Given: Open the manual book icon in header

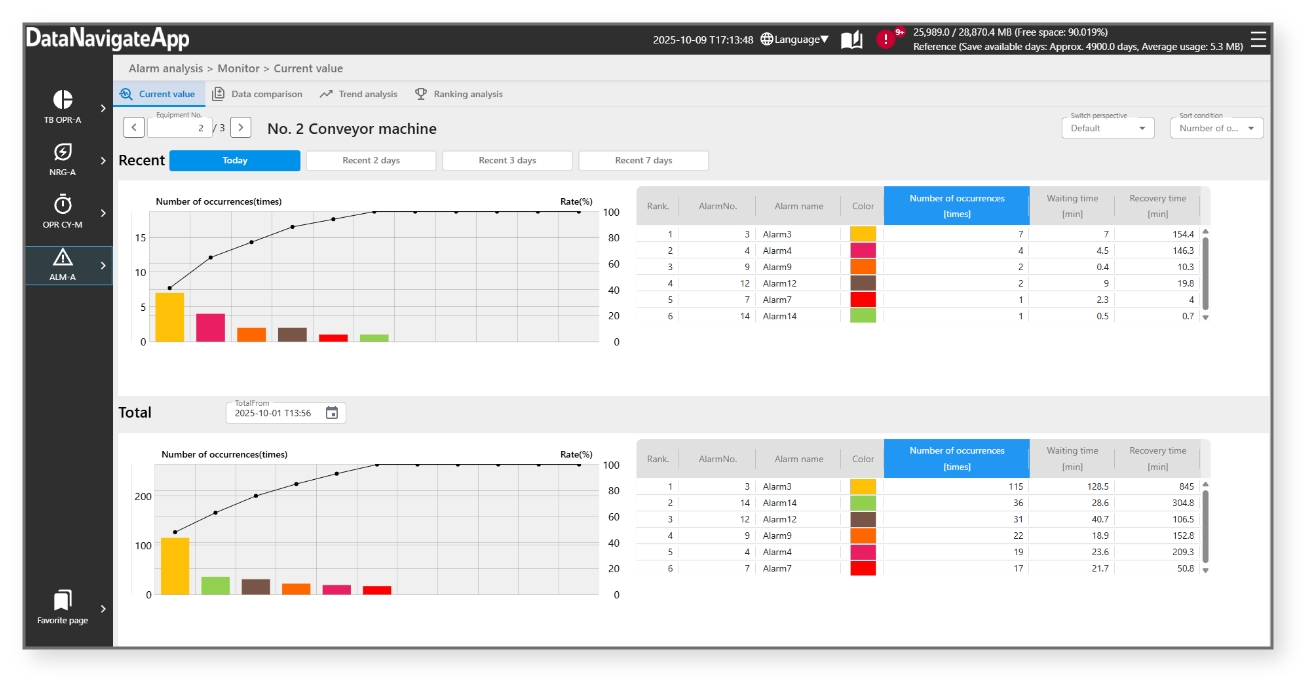Looking at the screenshot, I should 851,39.
